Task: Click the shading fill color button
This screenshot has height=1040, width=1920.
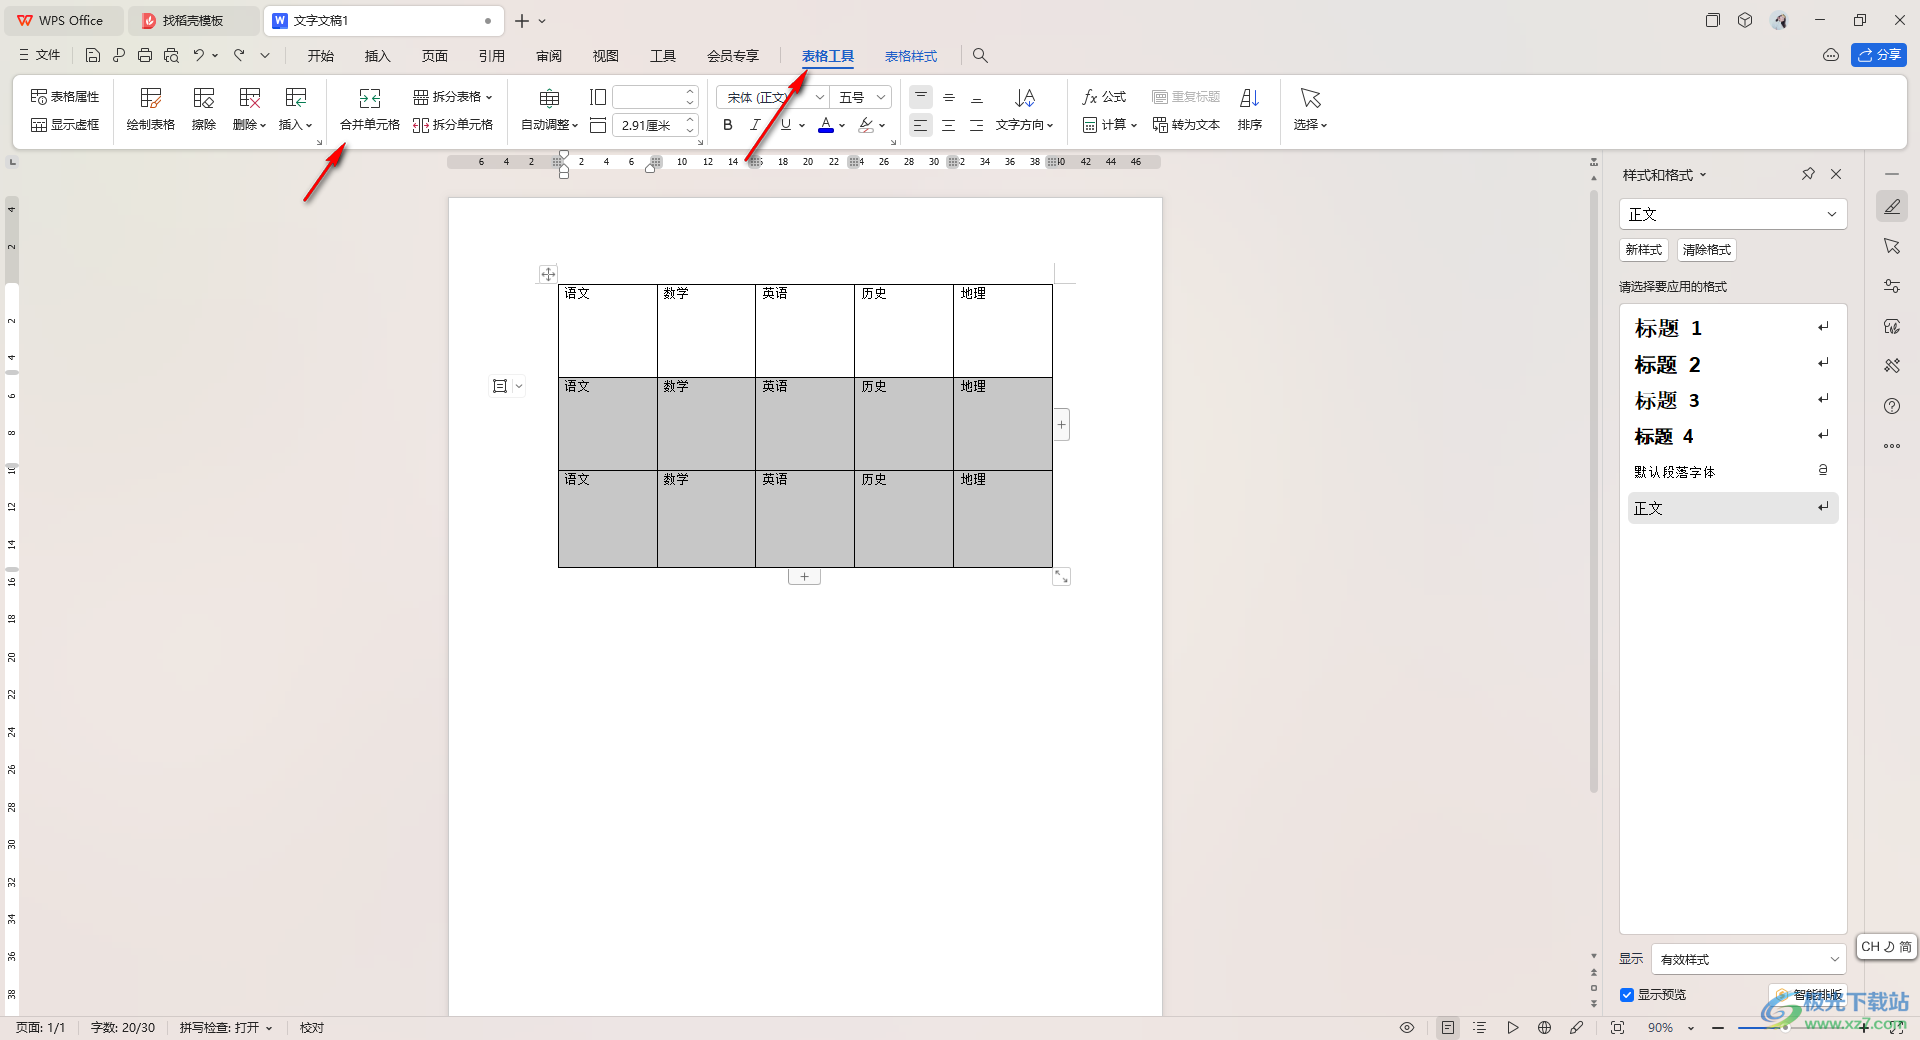Action: pos(866,125)
